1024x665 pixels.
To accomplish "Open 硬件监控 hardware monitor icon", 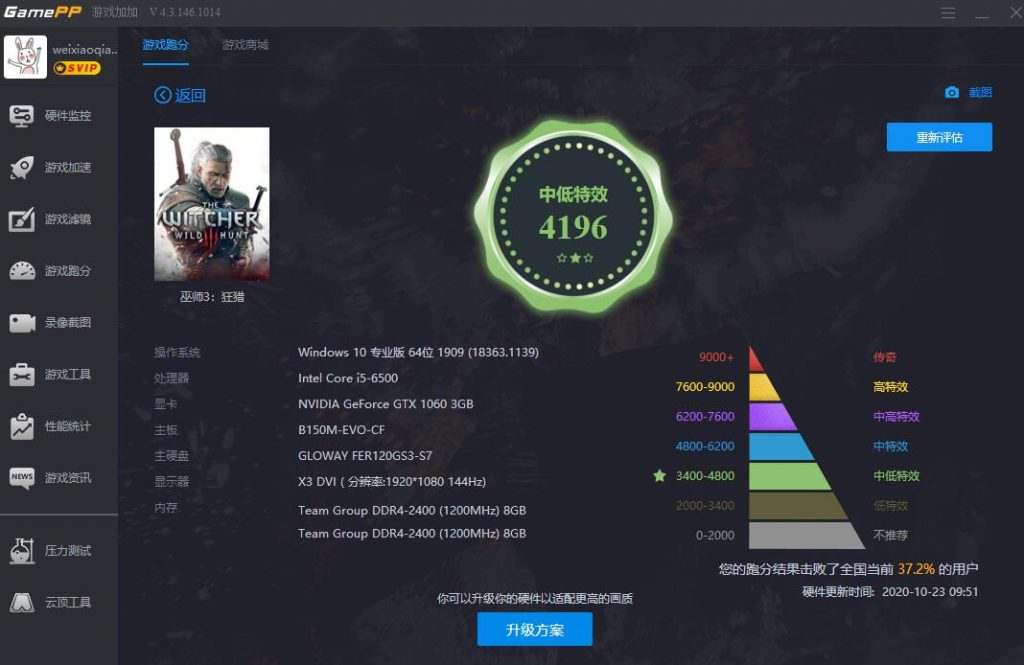I will pos(22,116).
